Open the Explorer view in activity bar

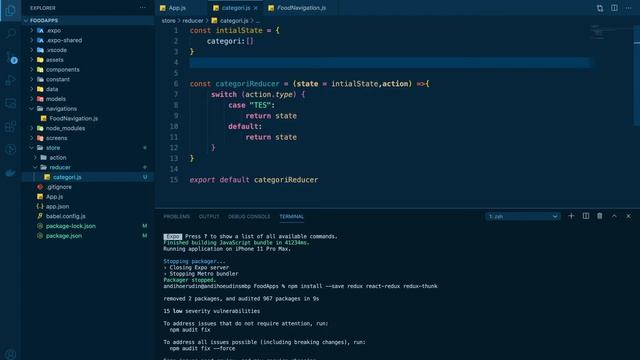click(x=11, y=10)
